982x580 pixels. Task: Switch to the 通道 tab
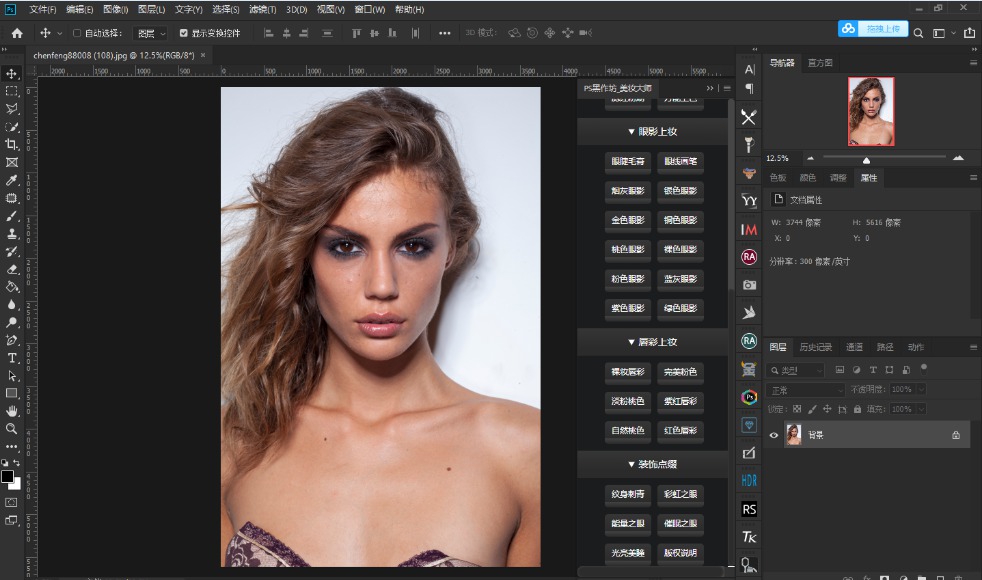[854, 347]
